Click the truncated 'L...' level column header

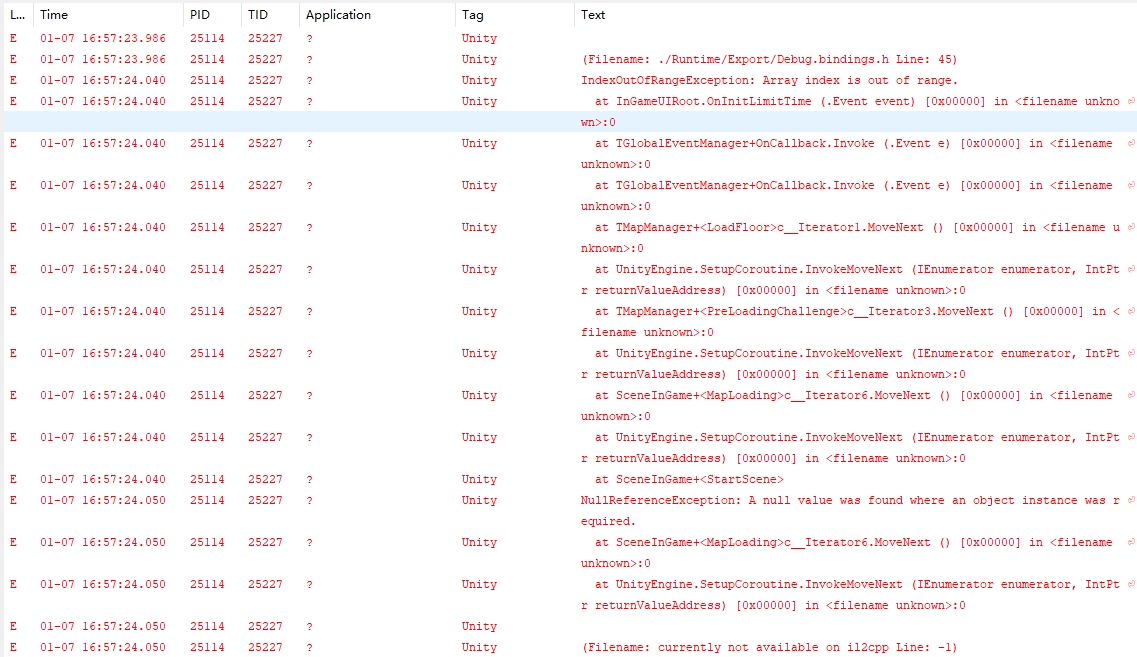click(17, 15)
